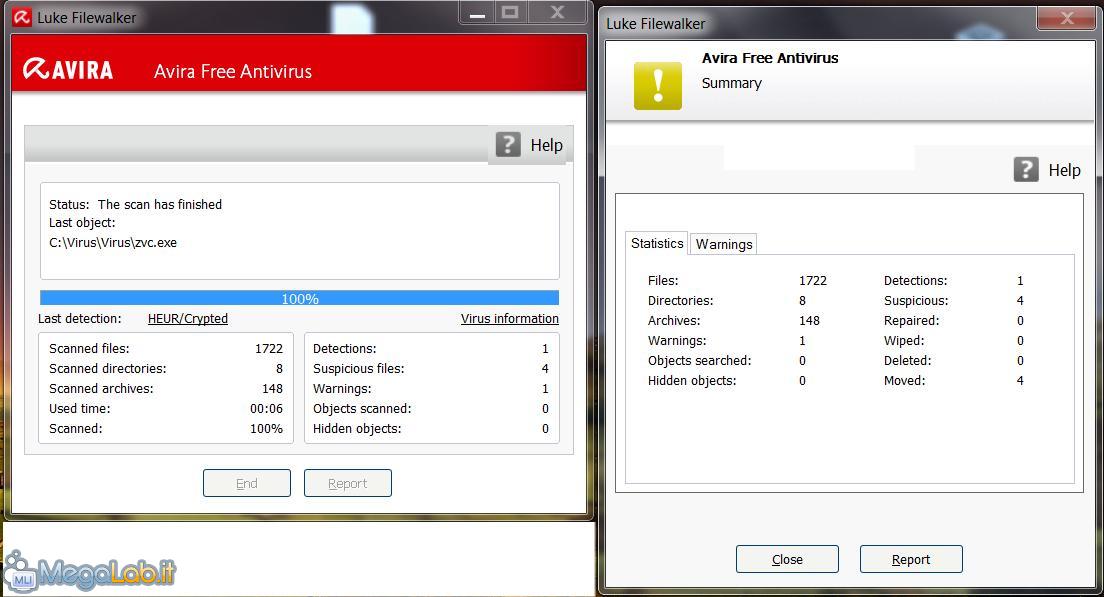This screenshot has width=1104, height=597.
Task: Click the 'Last object:' label
Action: [82, 222]
